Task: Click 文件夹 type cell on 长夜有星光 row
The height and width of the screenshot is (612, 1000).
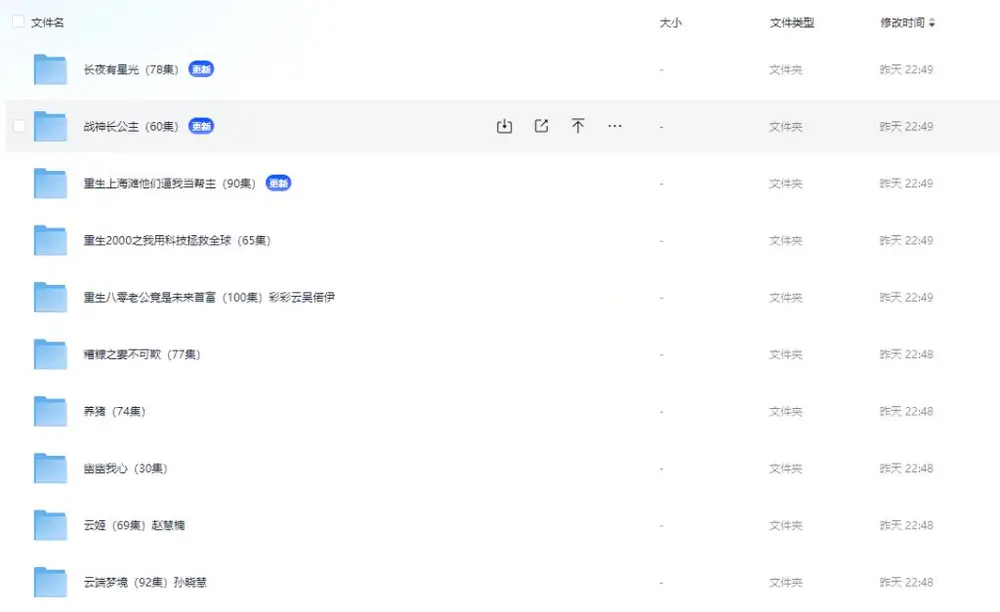Action: point(786,69)
